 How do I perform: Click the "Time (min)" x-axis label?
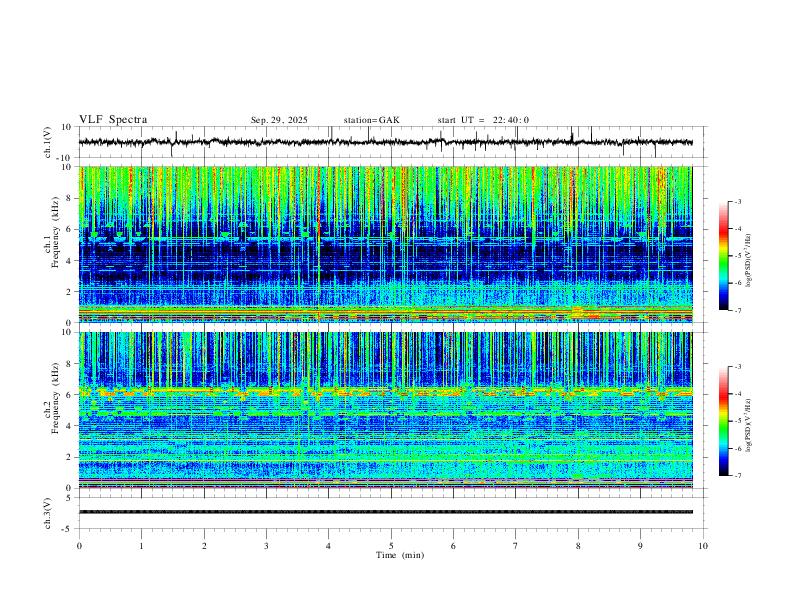tap(400, 555)
